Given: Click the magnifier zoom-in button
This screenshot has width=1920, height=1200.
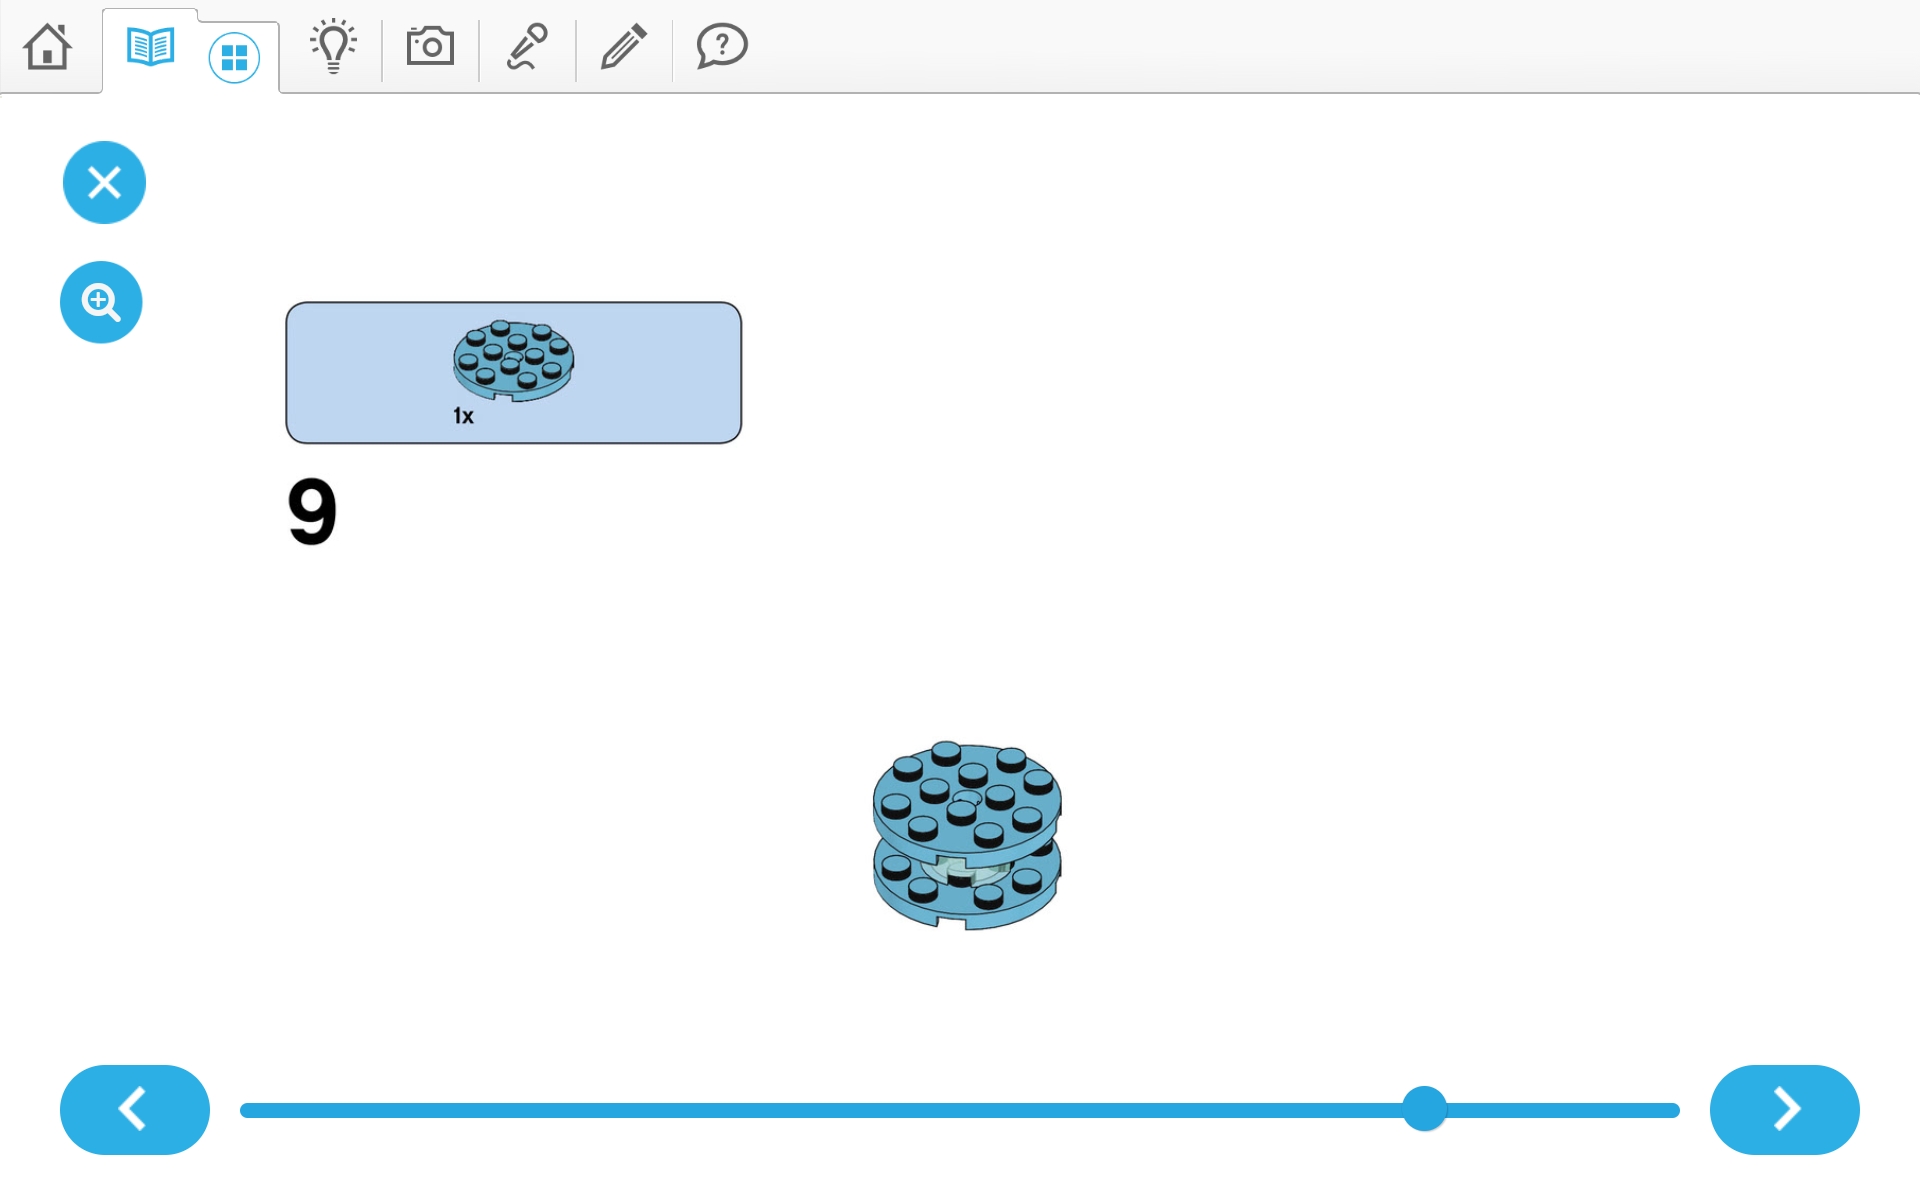Looking at the screenshot, I should 101,302.
